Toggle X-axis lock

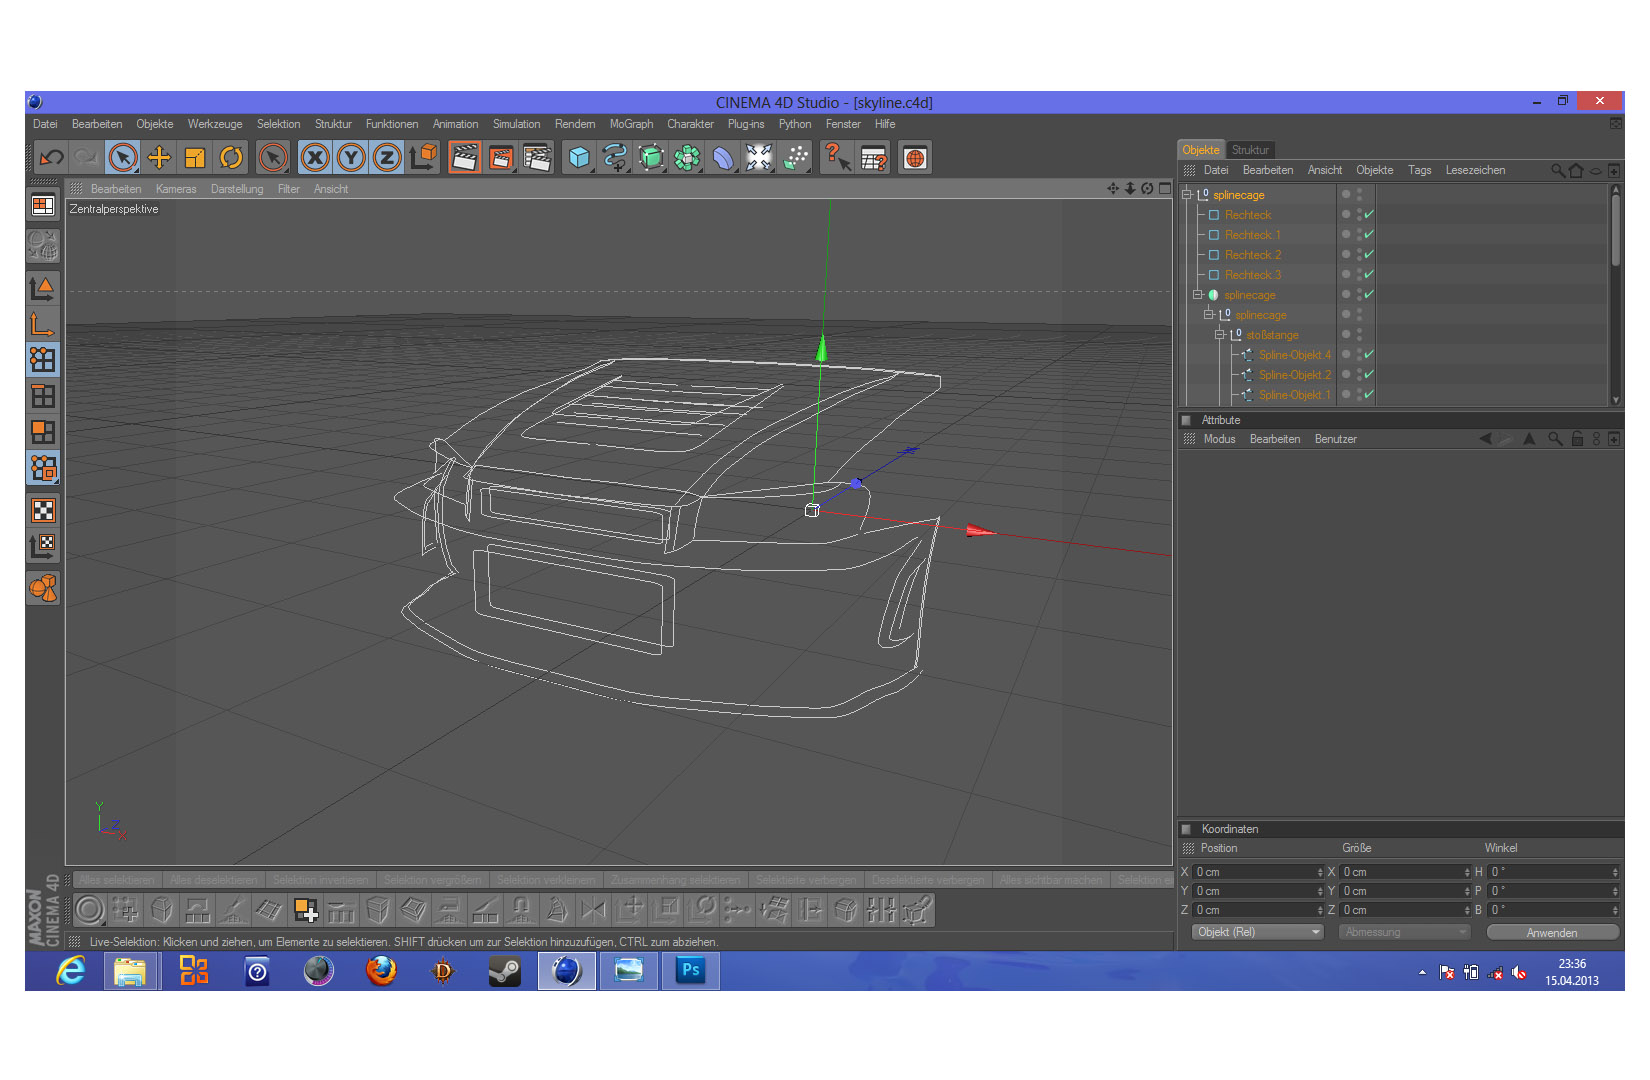tap(315, 158)
